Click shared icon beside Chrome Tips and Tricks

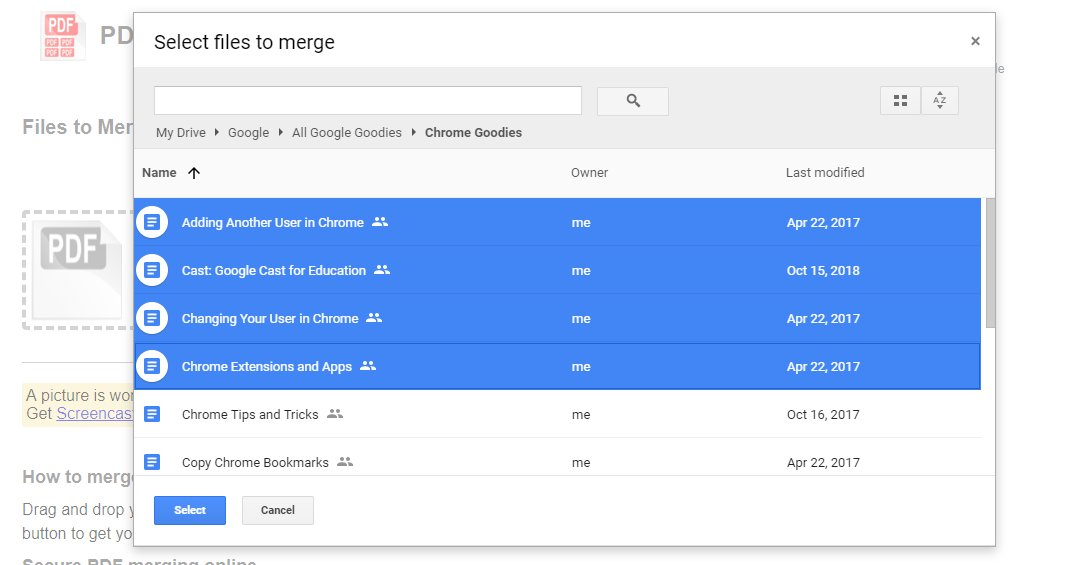tap(335, 414)
